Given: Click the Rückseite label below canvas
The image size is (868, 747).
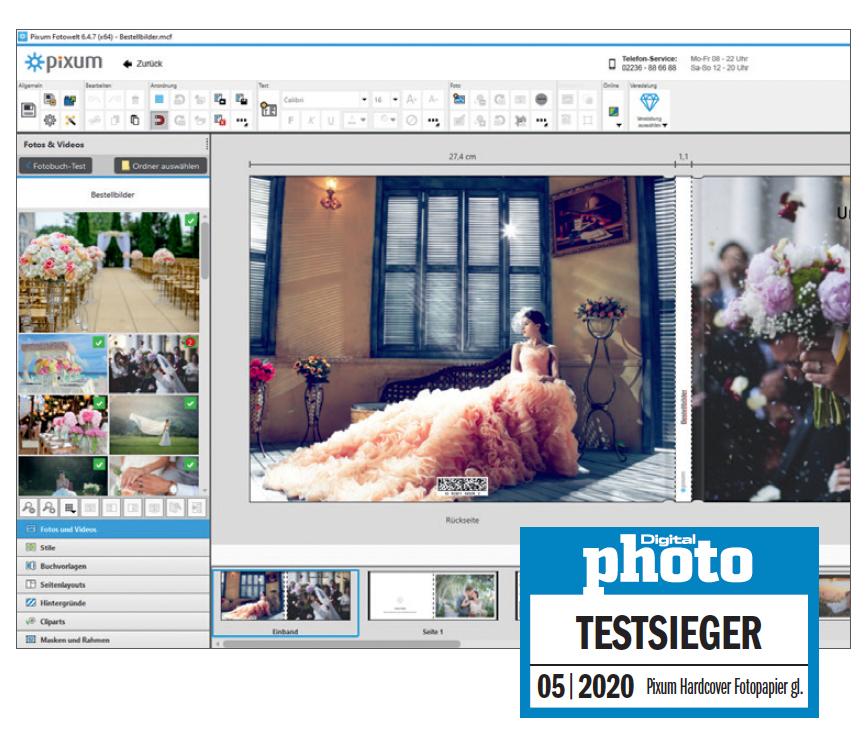Looking at the screenshot, I should click(462, 520).
